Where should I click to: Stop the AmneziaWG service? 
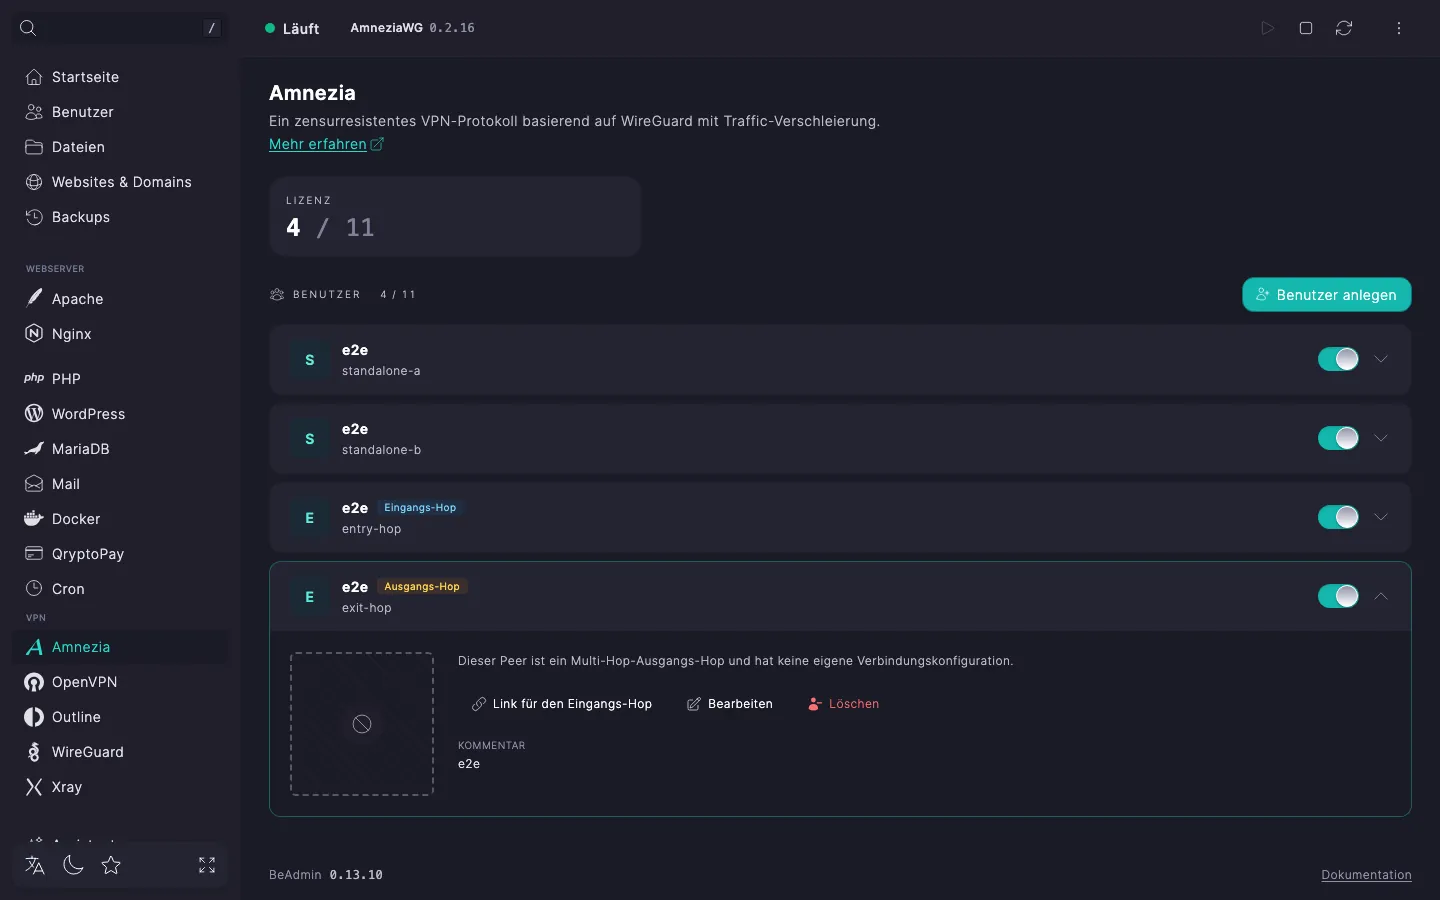pos(1306,28)
